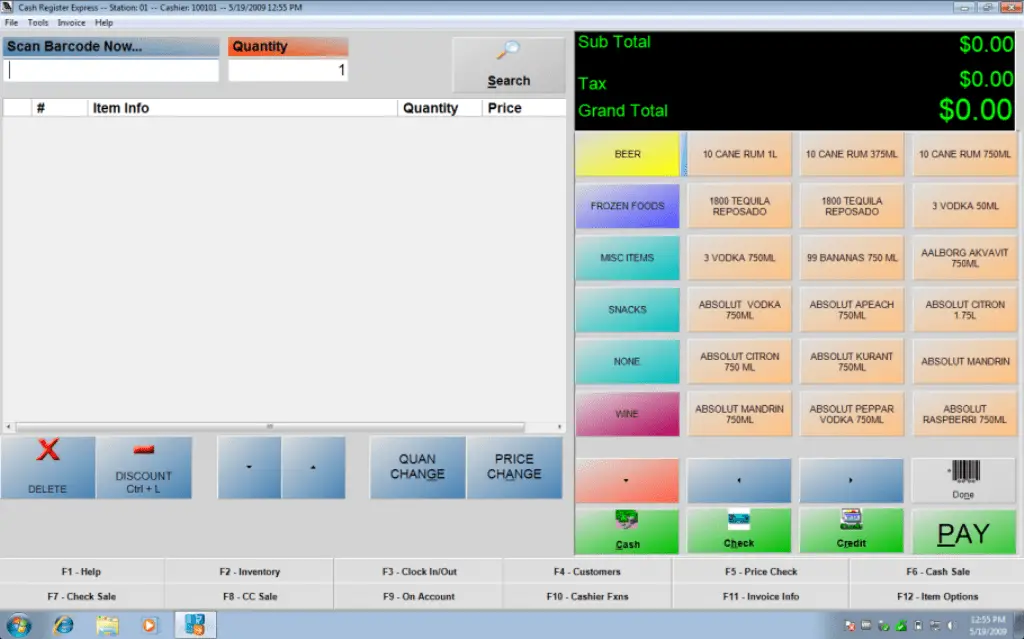Click the barcode Done button
Screen dimensions: 1024x639
[x=962, y=480]
